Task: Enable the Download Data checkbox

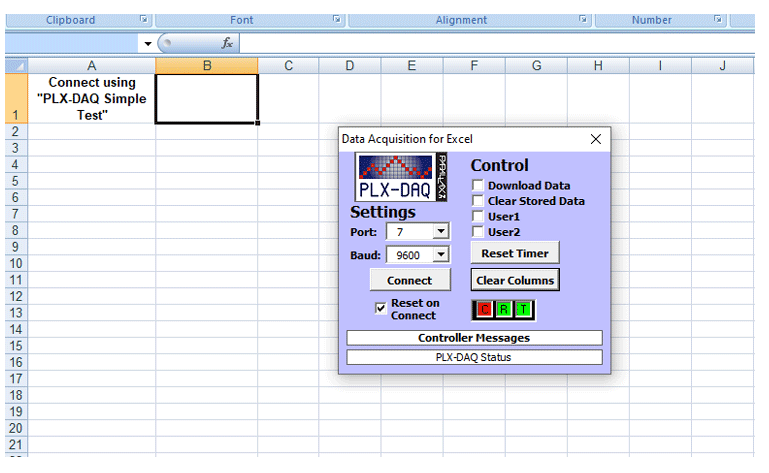Action: tap(478, 185)
